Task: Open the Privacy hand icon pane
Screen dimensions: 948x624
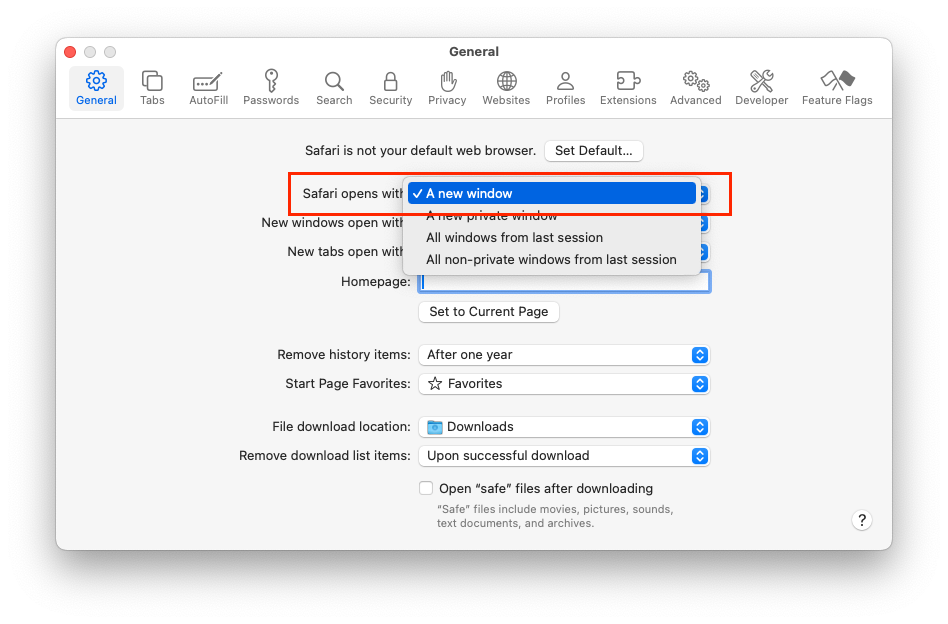Action: pos(447,88)
